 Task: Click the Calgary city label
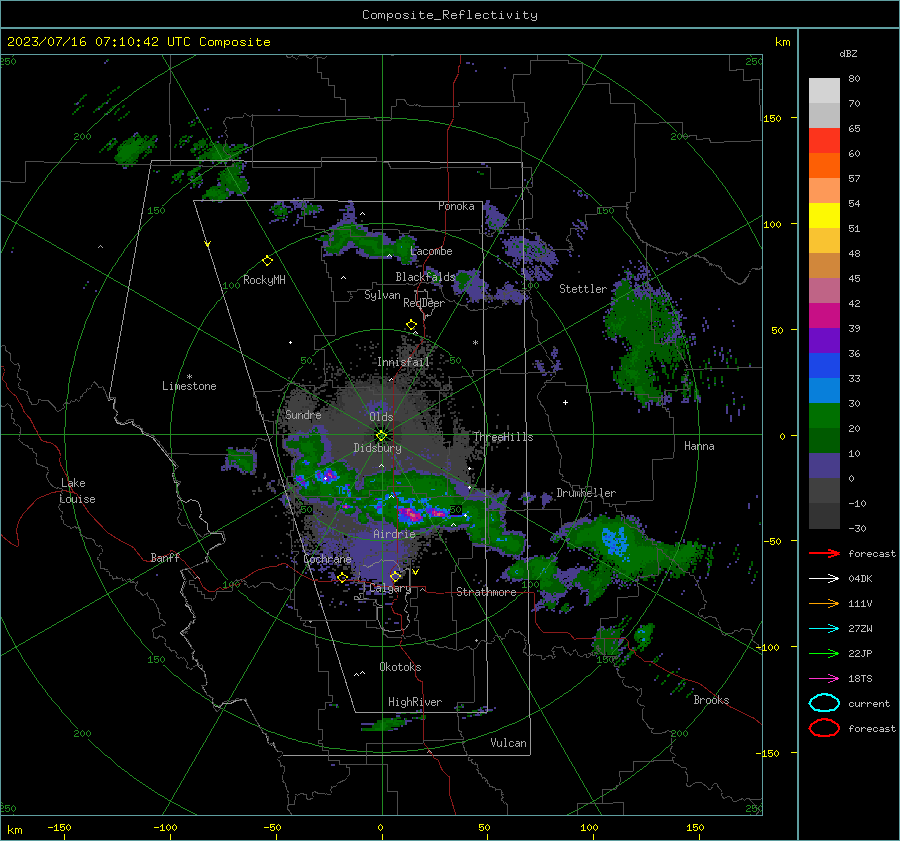pos(390,589)
